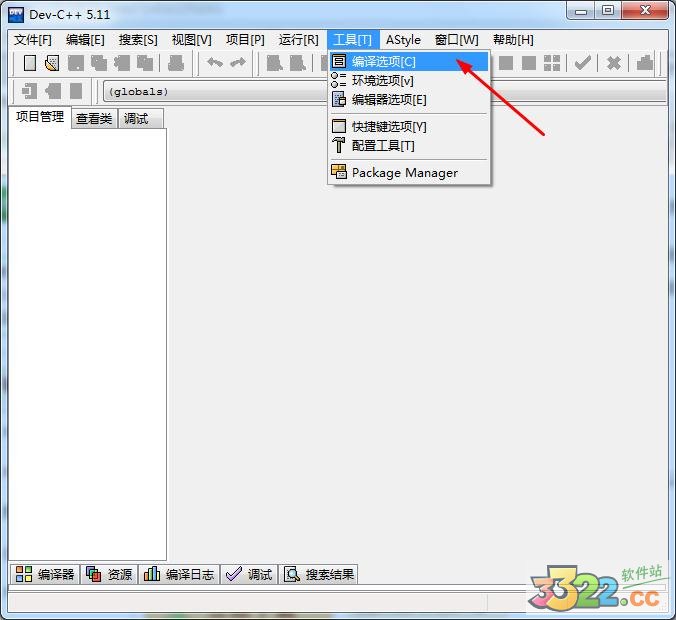Open the bottom 编译器 tab
This screenshot has height=620, width=676.
tap(45, 574)
